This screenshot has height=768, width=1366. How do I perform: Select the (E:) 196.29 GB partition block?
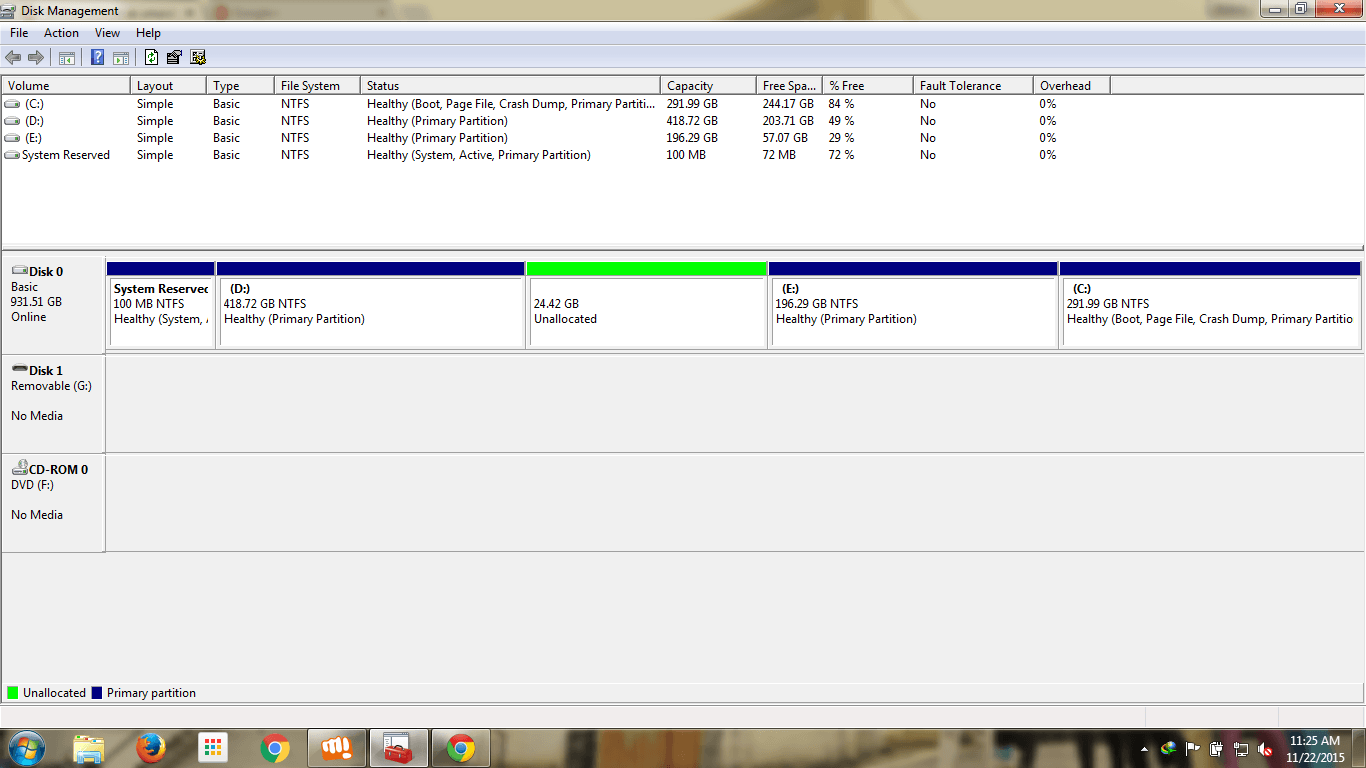(912, 312)
